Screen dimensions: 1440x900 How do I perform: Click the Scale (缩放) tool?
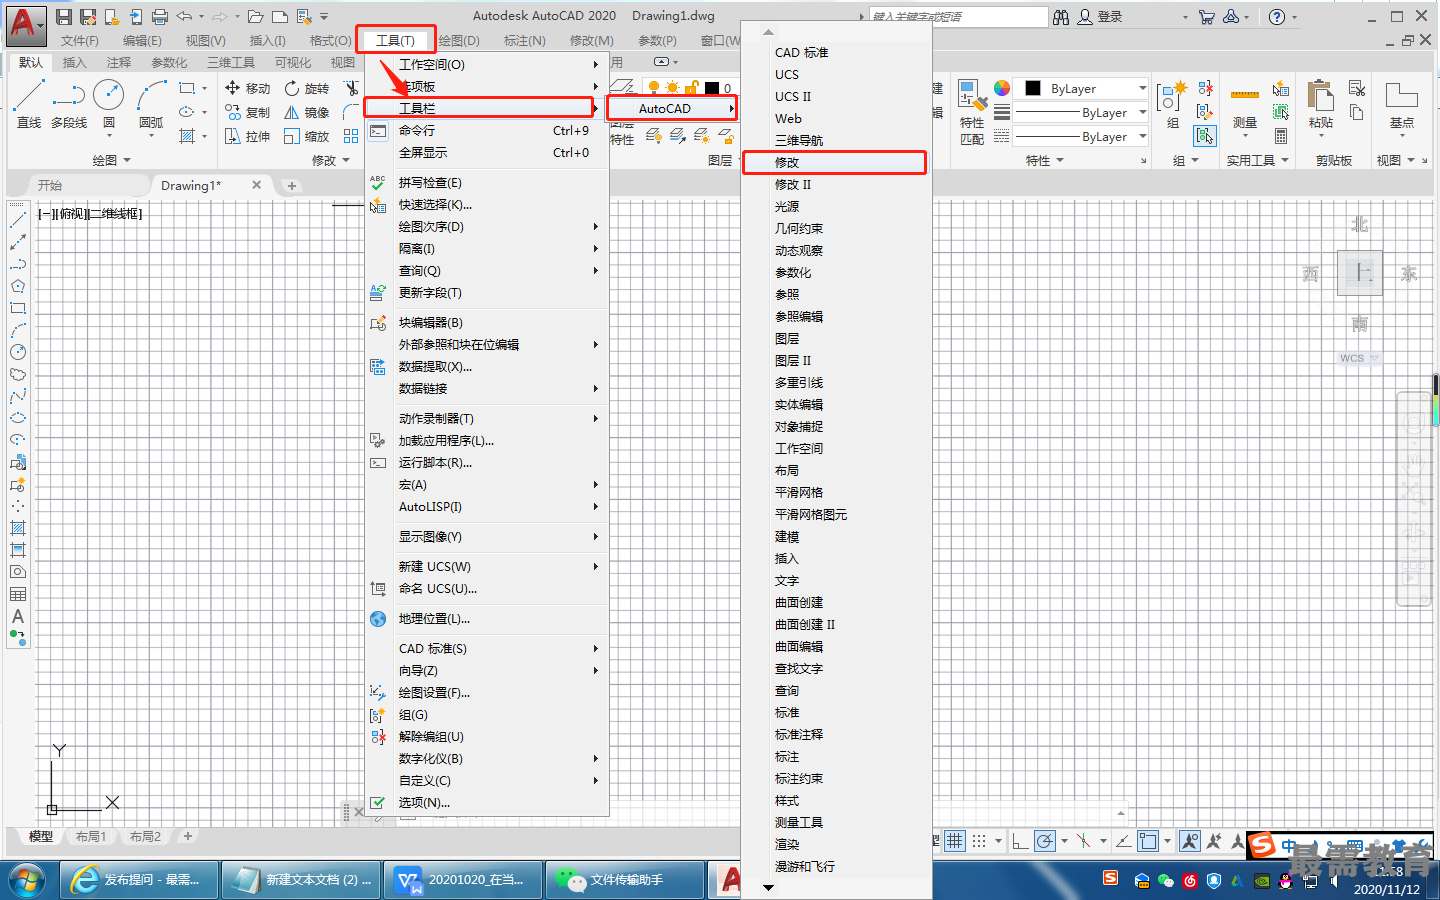point(307,136)
